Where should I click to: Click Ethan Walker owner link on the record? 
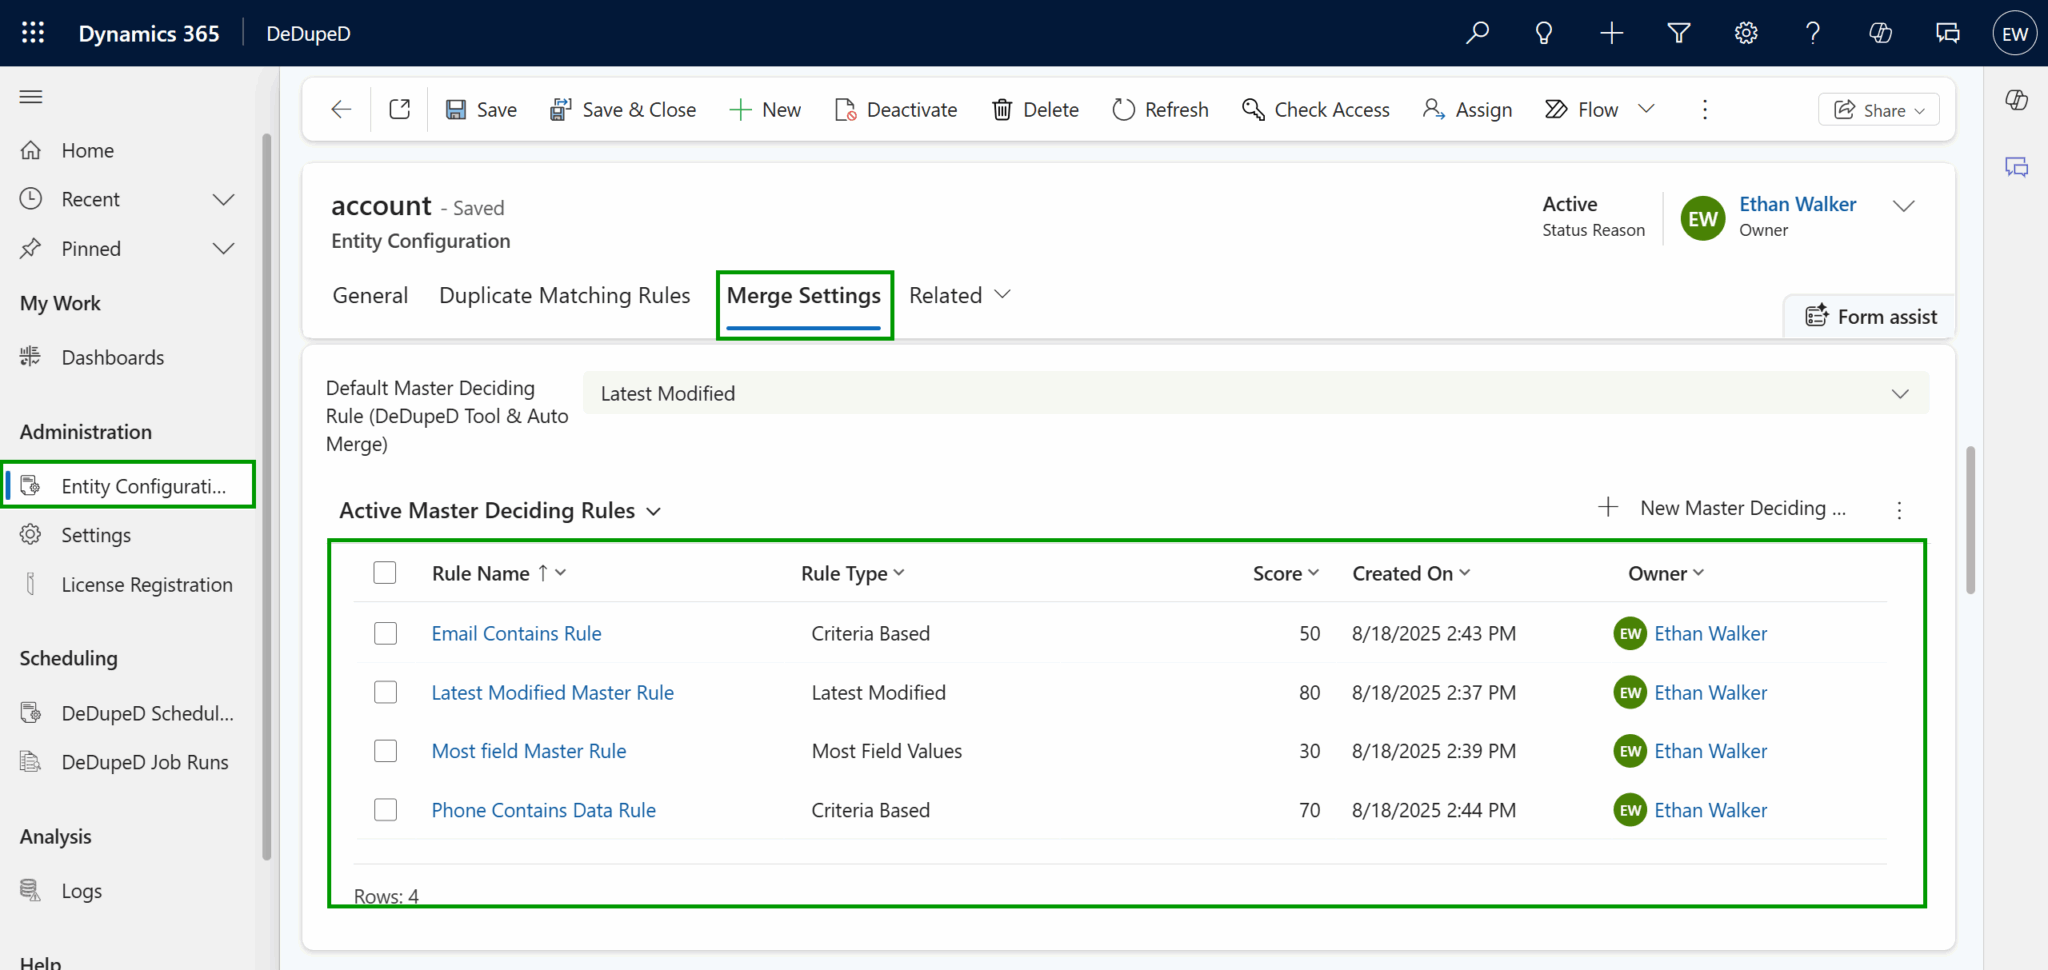[1797, 204]
